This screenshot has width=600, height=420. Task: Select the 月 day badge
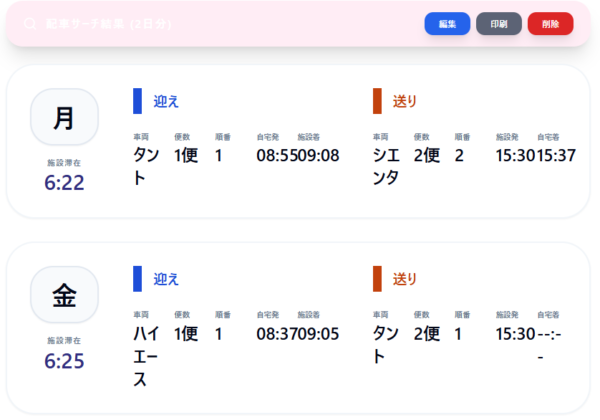point(64,117)
